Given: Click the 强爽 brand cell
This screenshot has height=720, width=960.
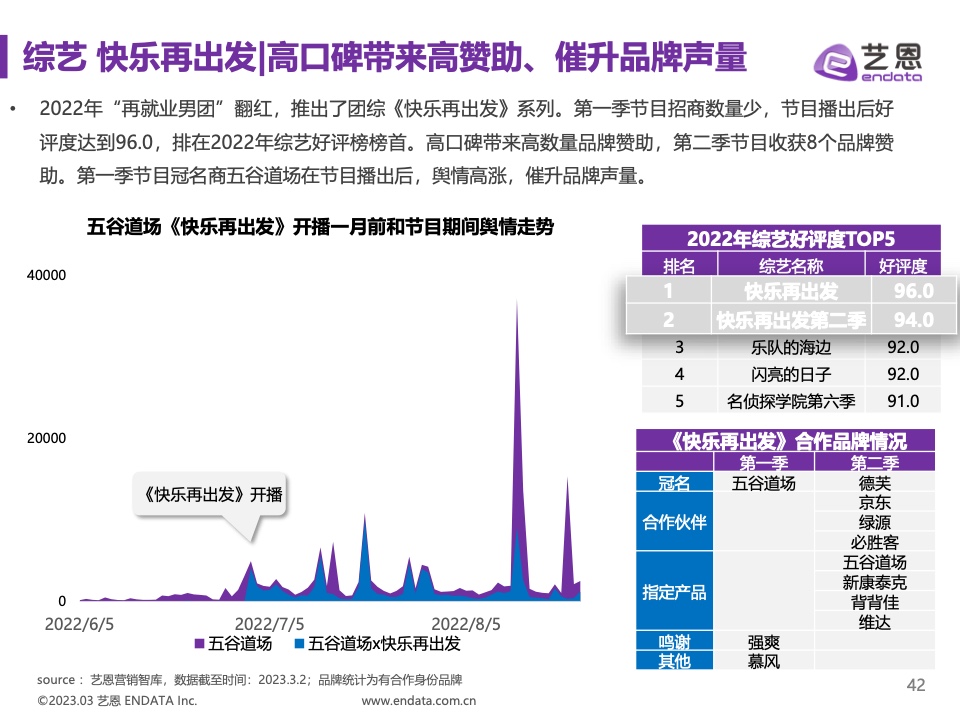Looking at the screenshot, I should (763, 642).
